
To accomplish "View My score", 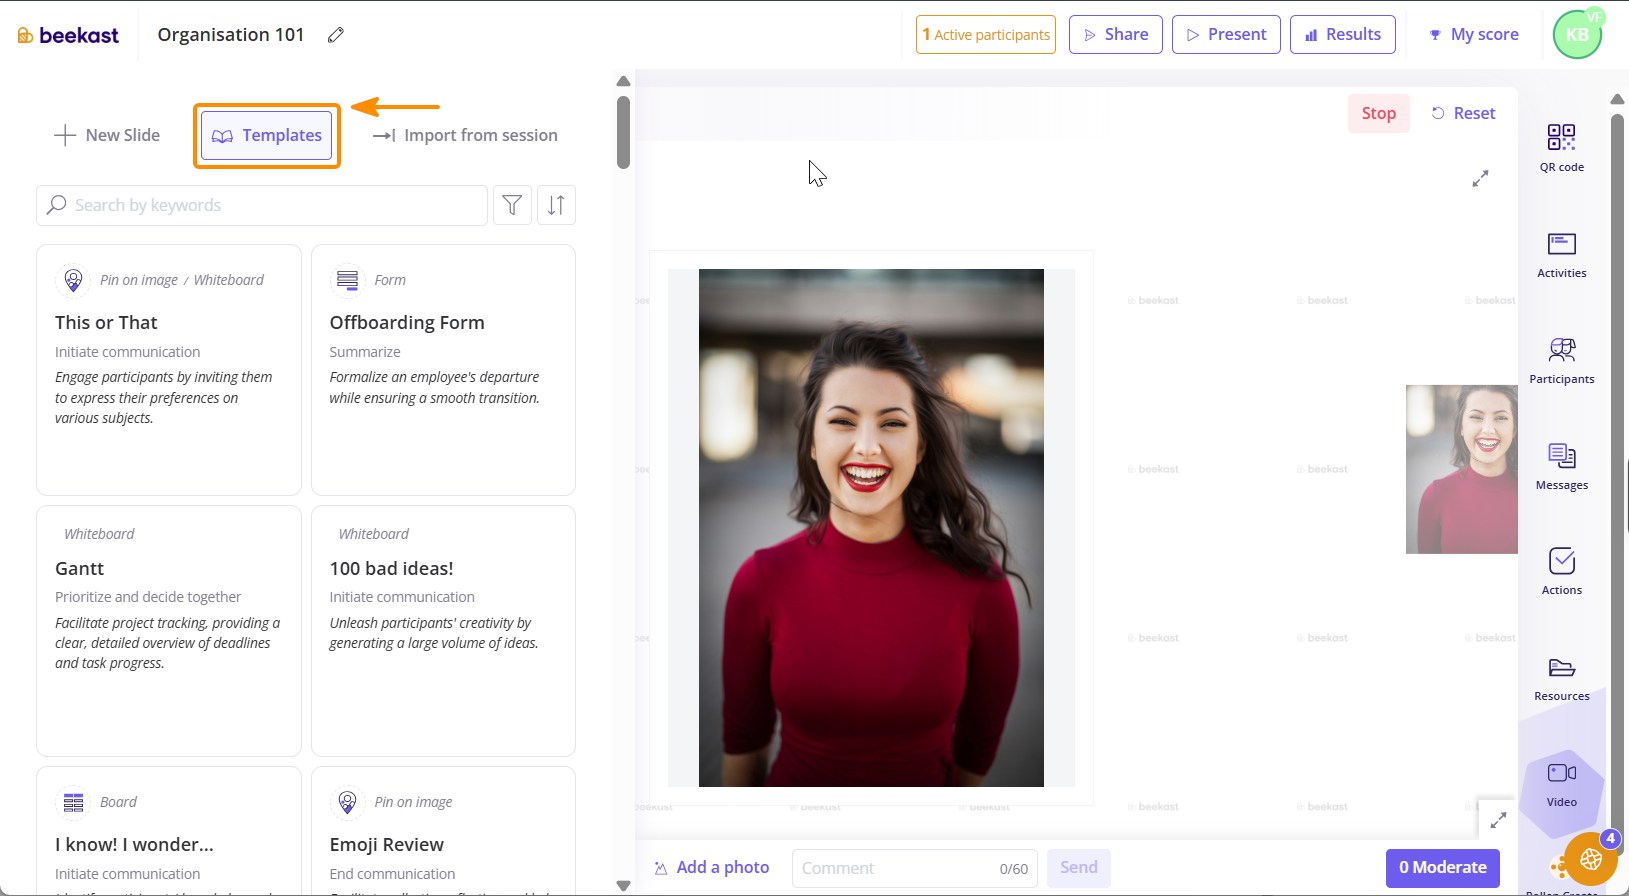I will (1473, 34).
